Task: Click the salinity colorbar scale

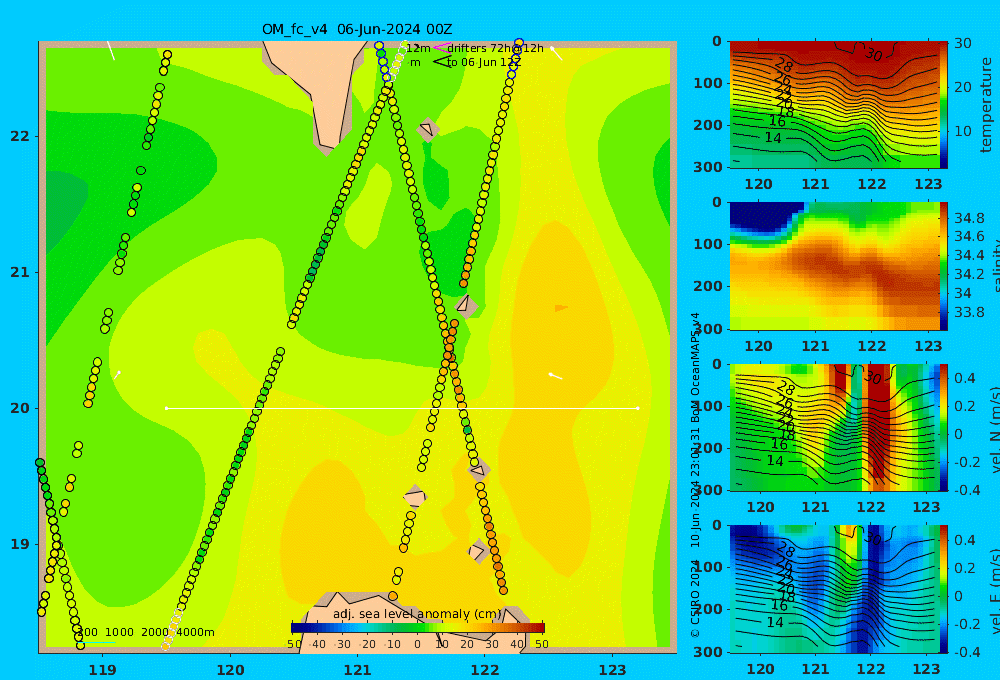Action: (x=944, y=266)
